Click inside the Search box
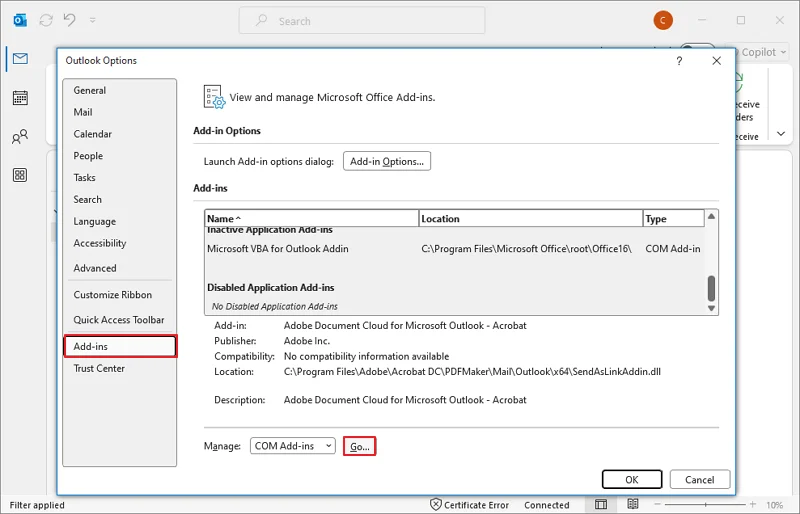 tap(362, 20)
